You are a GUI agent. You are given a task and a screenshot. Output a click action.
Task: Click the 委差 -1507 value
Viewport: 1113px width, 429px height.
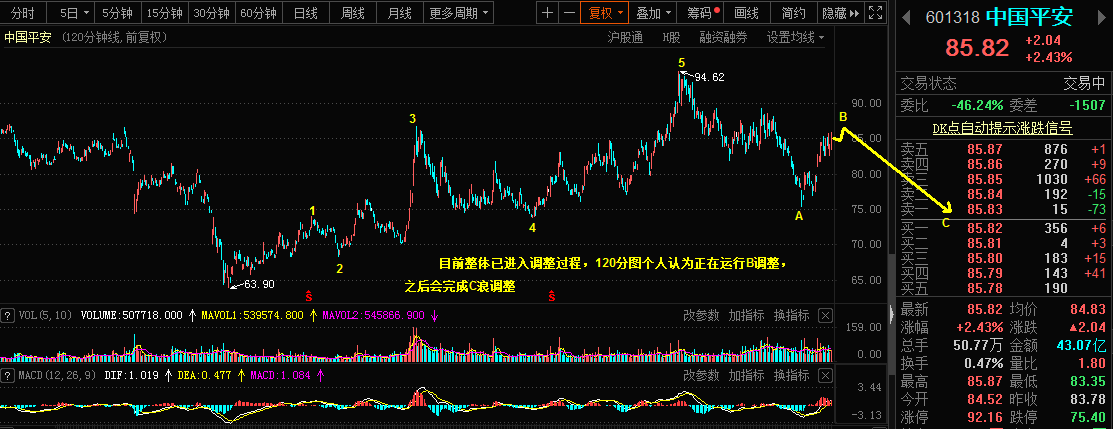click(x=1086, y=105)
